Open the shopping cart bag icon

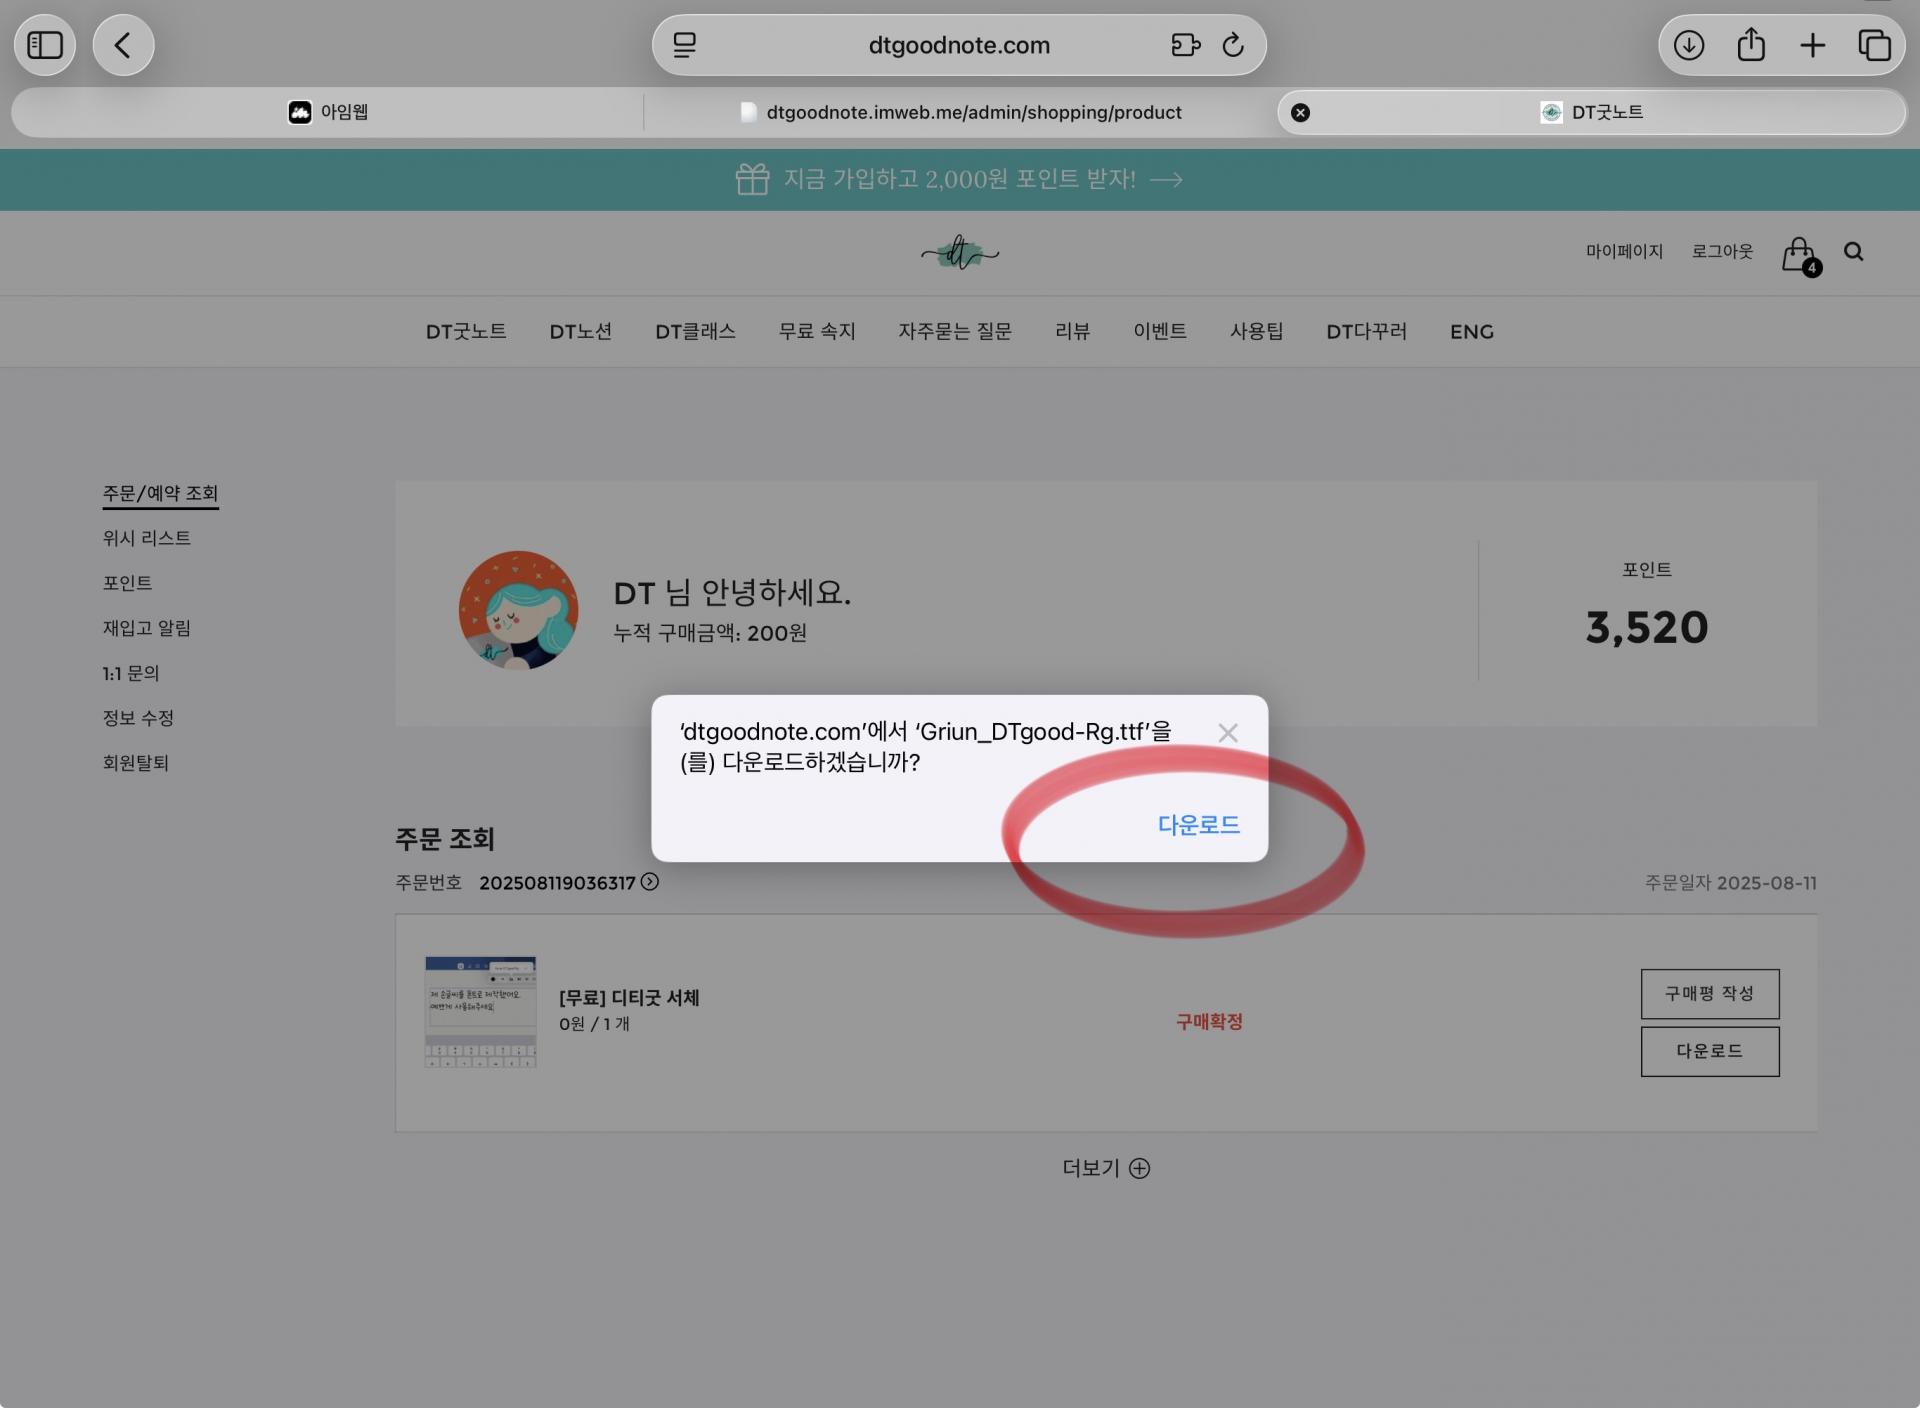click(1799, 254)
